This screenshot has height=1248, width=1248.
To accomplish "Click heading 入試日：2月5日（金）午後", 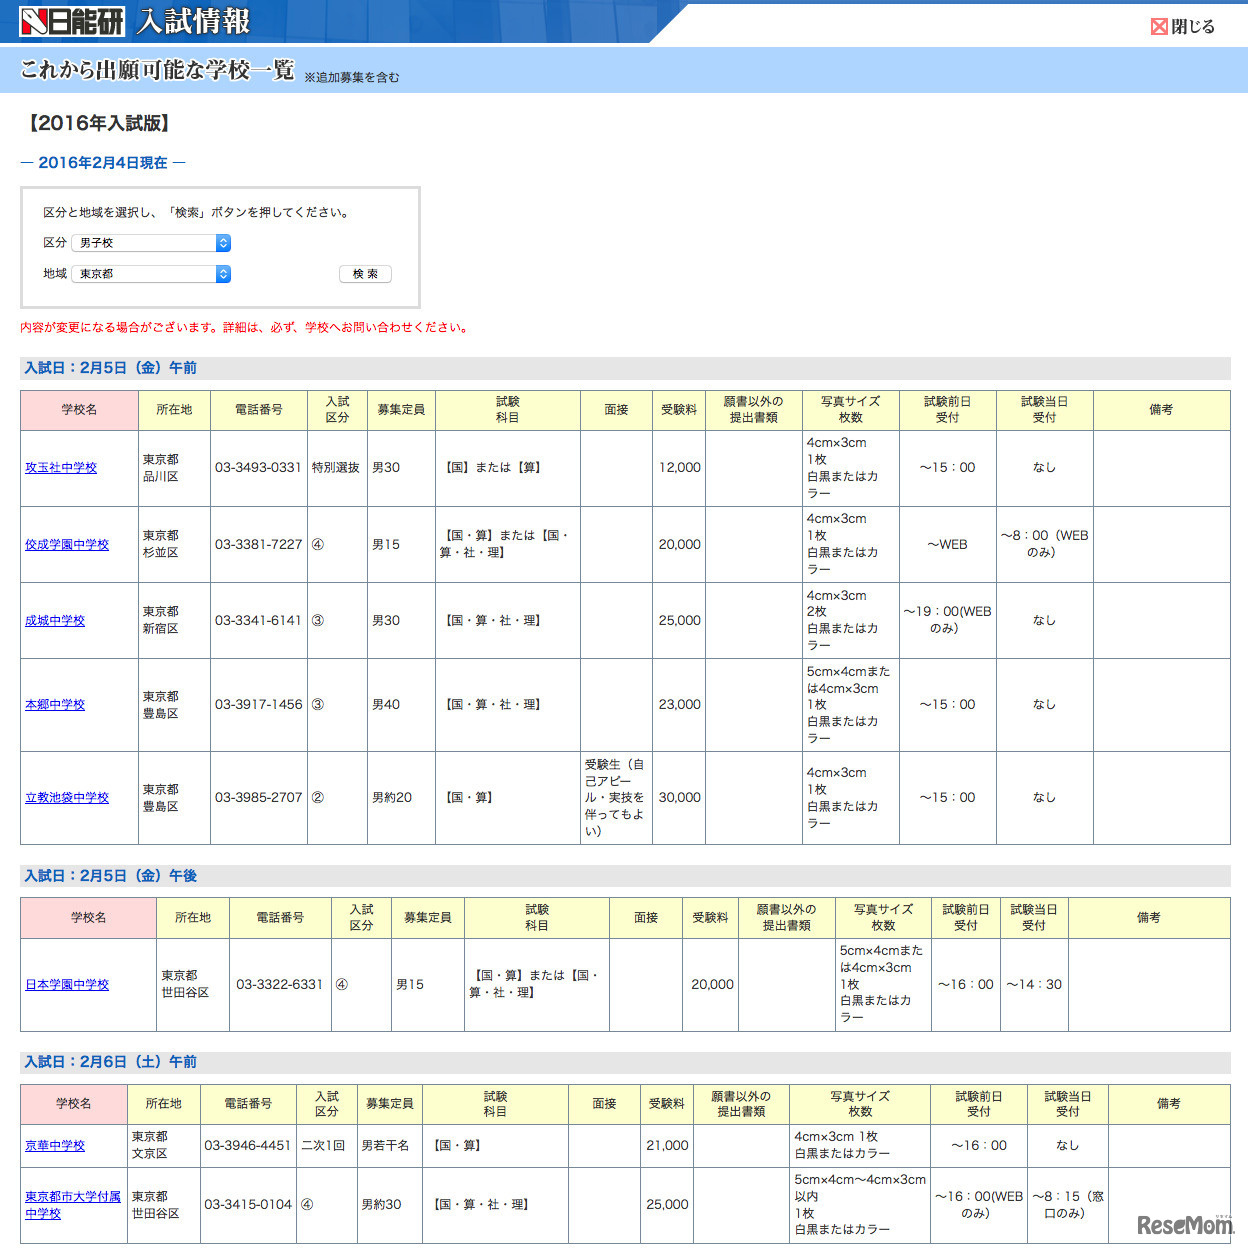I will [111, 876].
